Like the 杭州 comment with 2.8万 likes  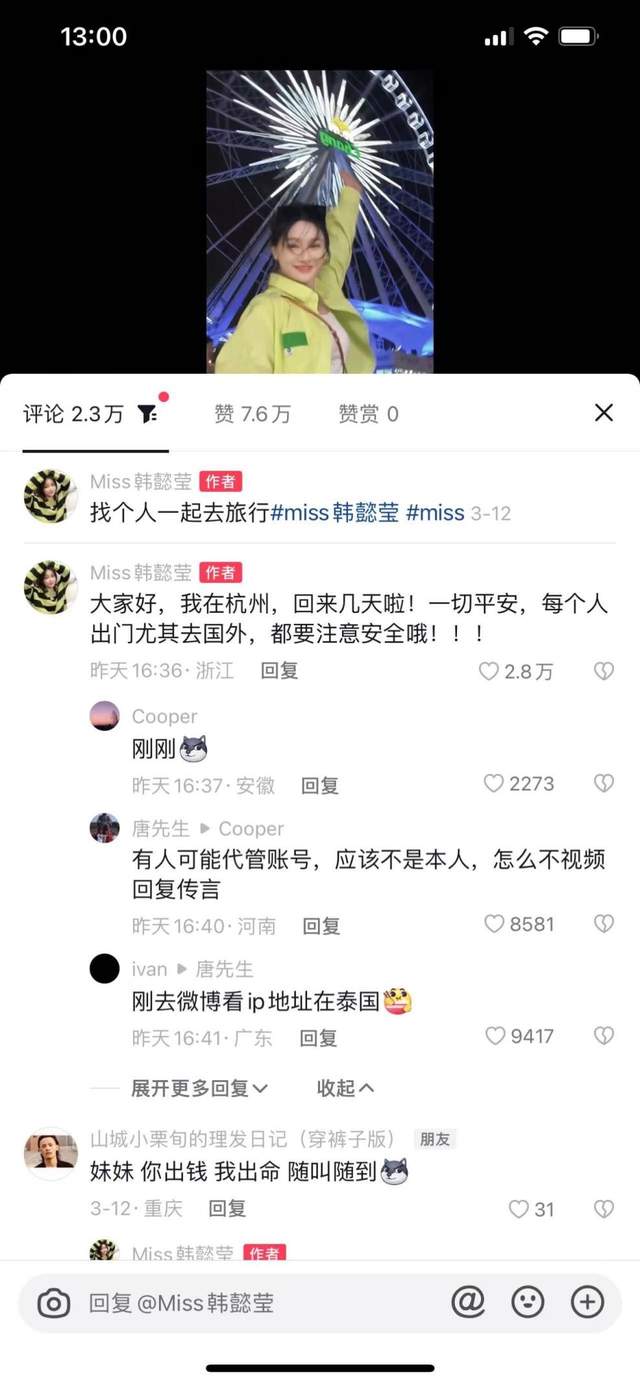pyautogui.click(x=488, y=671)
